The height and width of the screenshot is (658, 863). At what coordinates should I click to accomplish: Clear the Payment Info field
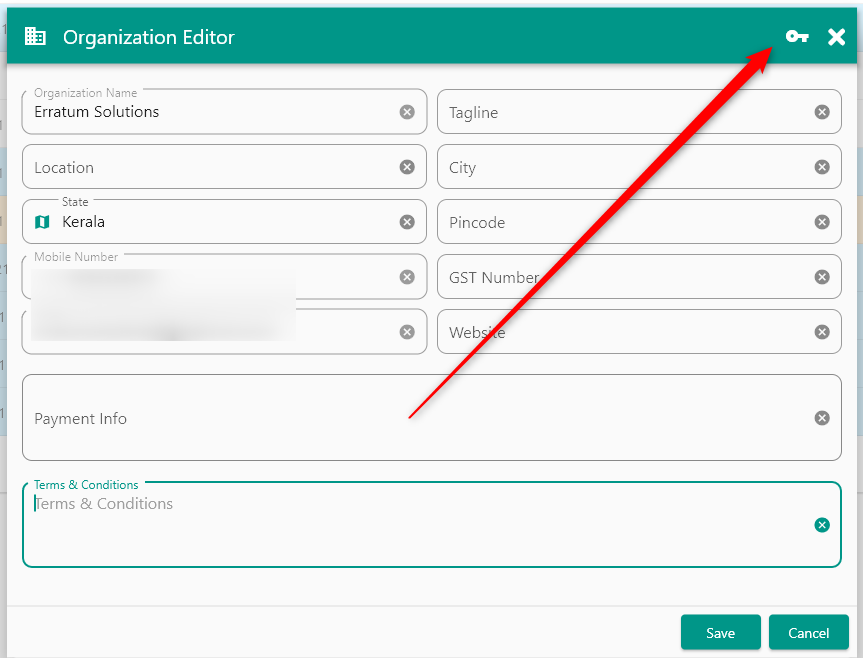(822, 418)
